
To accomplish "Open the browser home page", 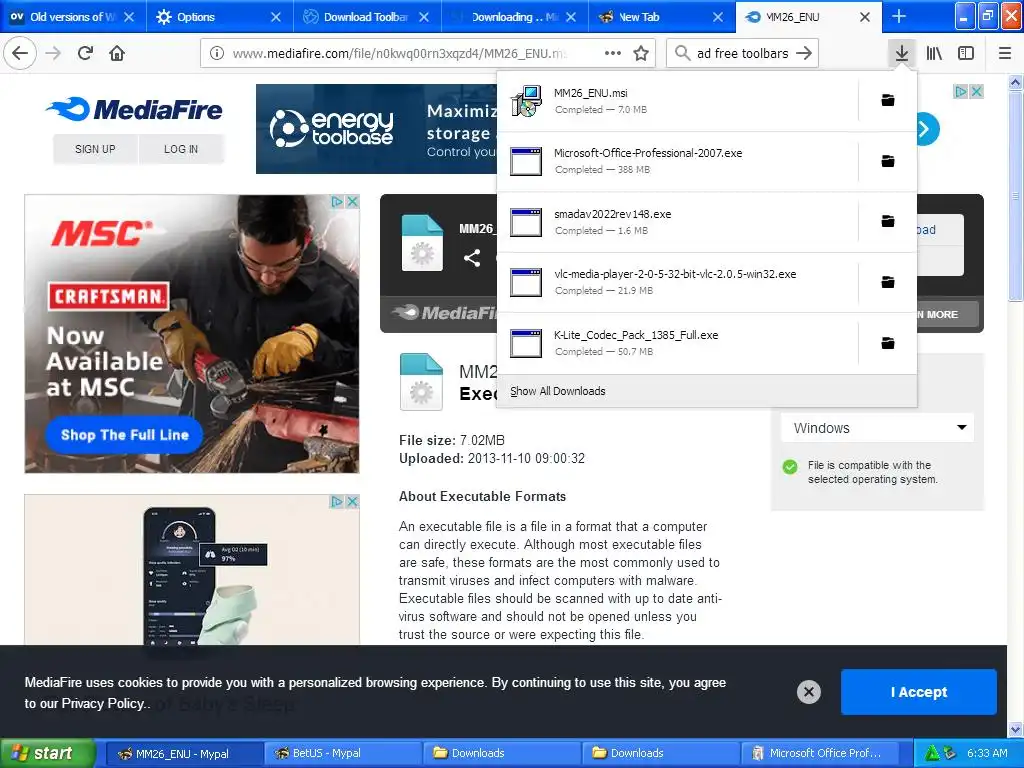I will [x=117, y=53].
